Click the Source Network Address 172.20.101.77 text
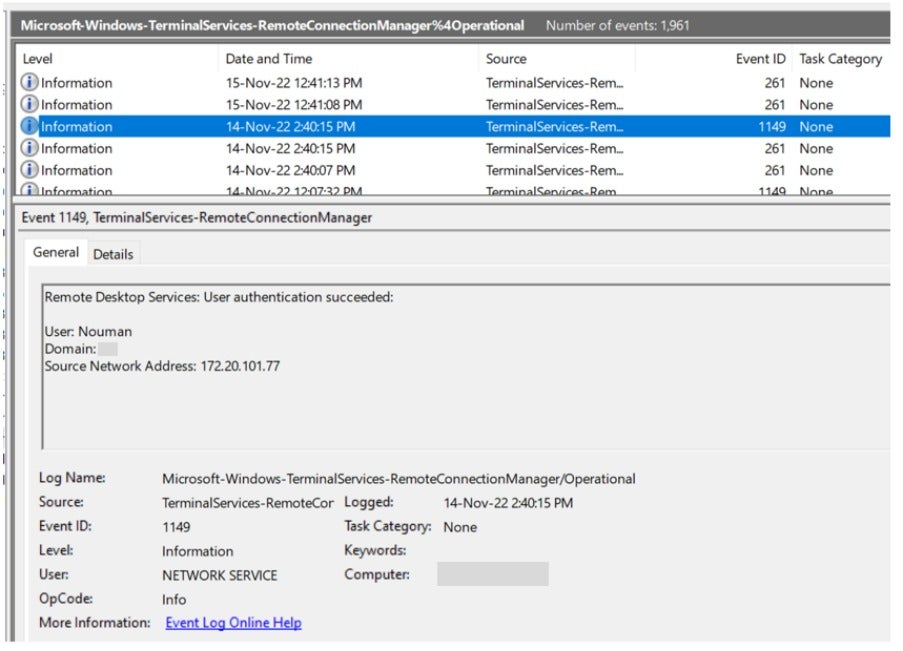Screen dimensions: 903x651 (162, 366)
